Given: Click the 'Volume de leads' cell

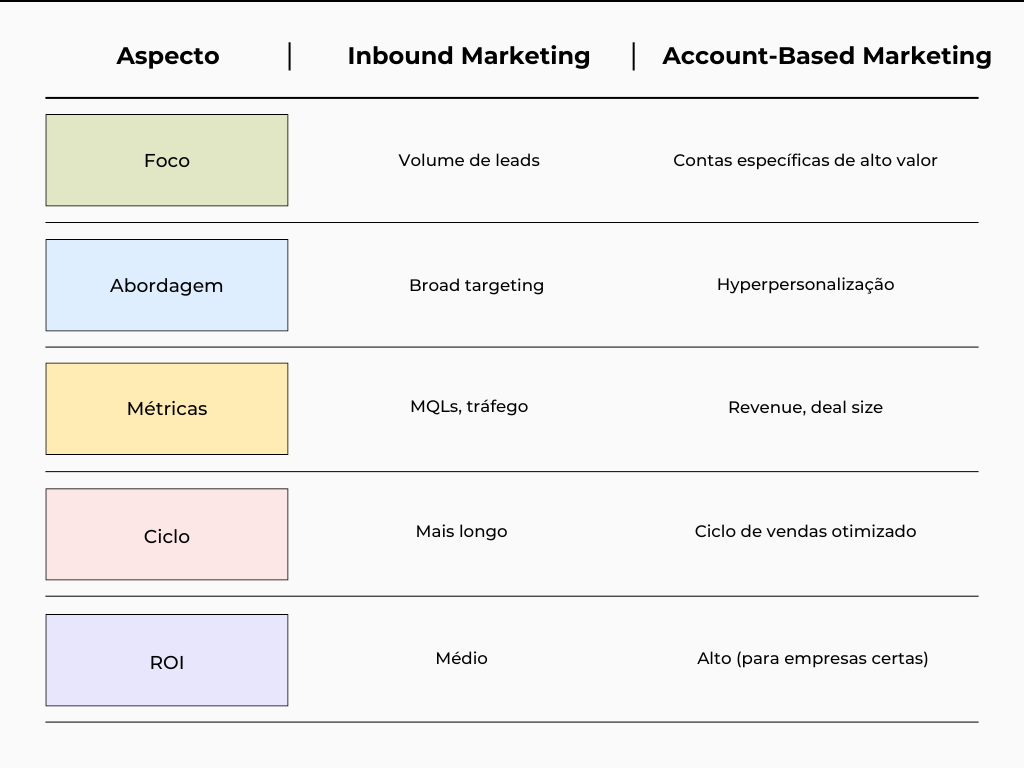Looking at the screenshot, I should (469, 161).
